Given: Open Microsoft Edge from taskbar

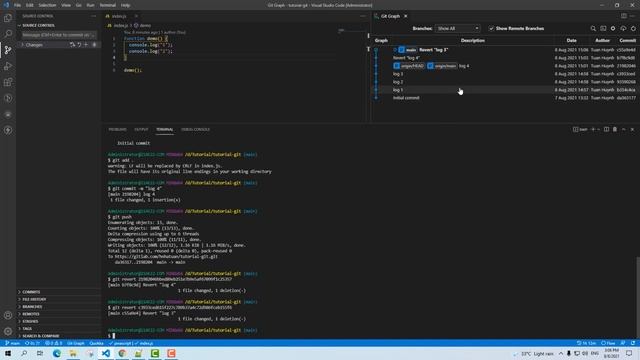Looking at the screenshot, I should click(57, 353).
